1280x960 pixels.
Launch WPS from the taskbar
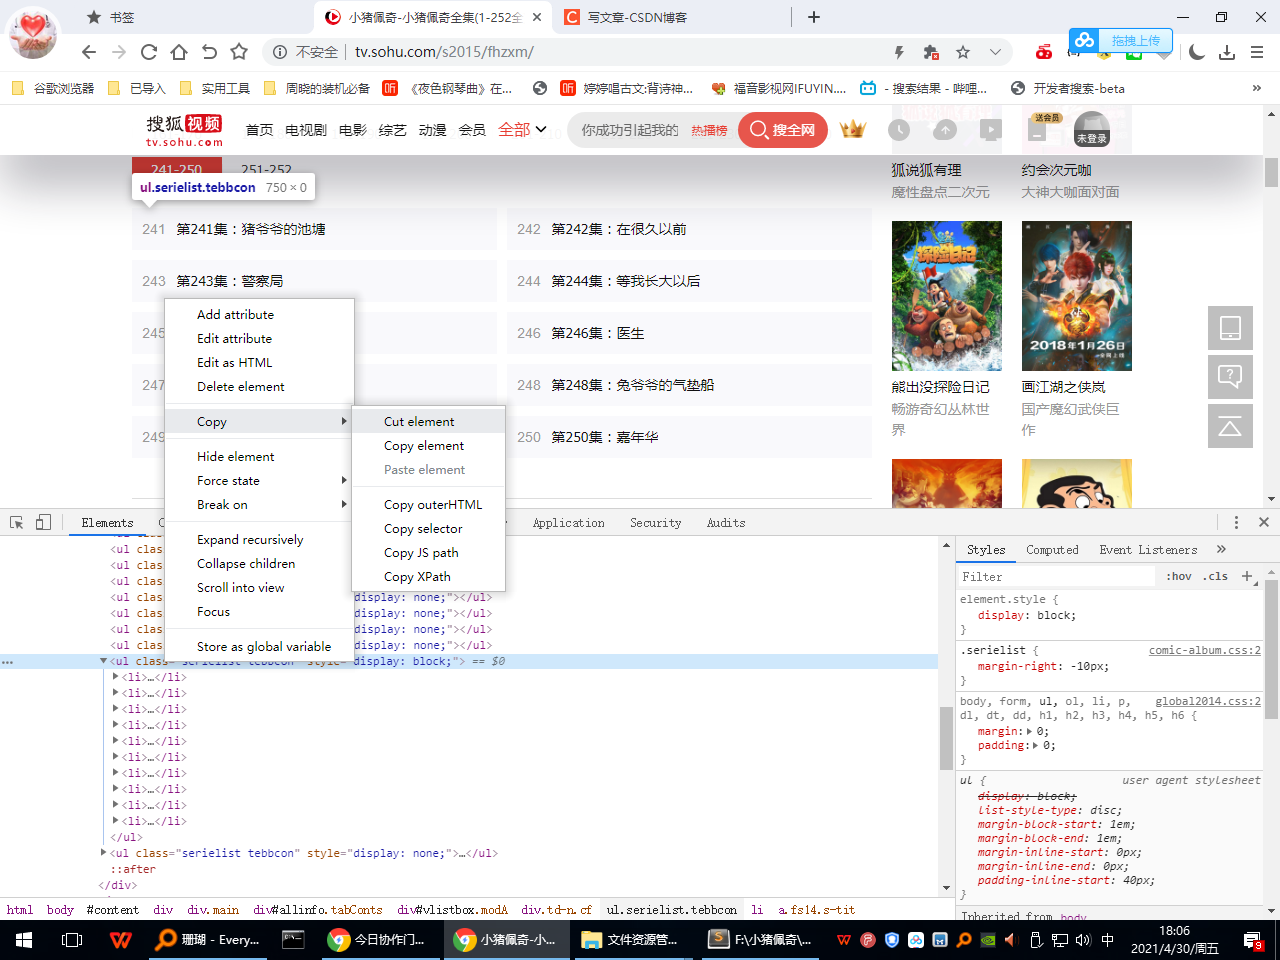(x=120, y=940)
